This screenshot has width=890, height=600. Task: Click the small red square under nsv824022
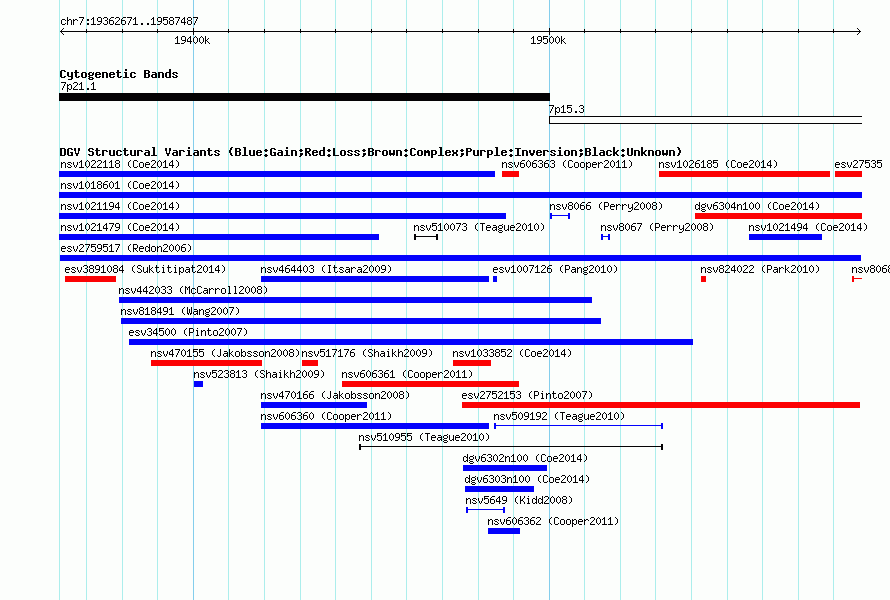pos(703,279)
